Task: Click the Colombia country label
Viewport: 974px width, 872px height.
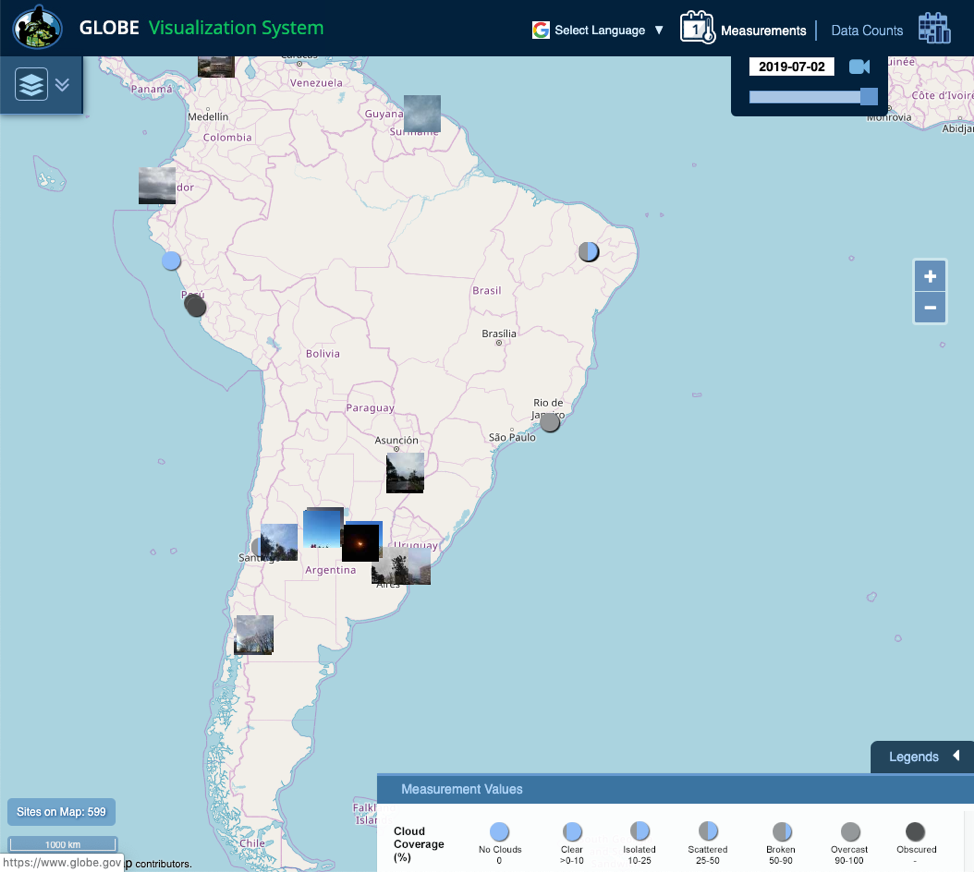Action: pos(227,137)
